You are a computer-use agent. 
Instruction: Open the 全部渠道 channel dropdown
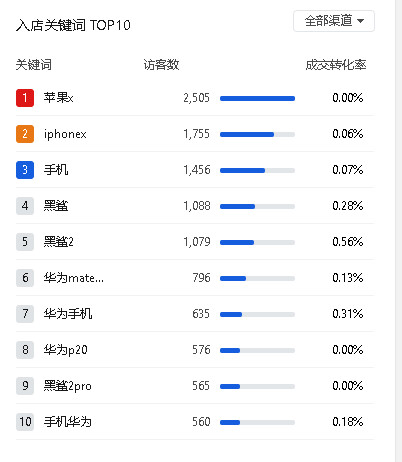coord(334,21)
